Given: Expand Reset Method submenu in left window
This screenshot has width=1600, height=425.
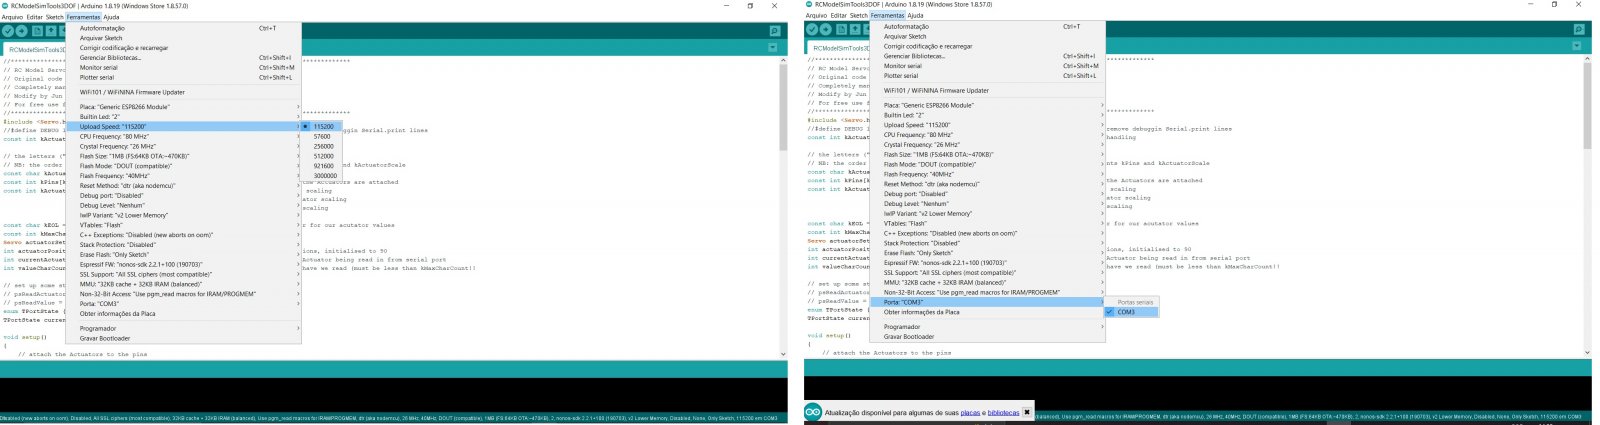Looking at the screenshot, I should coord(183,186).
